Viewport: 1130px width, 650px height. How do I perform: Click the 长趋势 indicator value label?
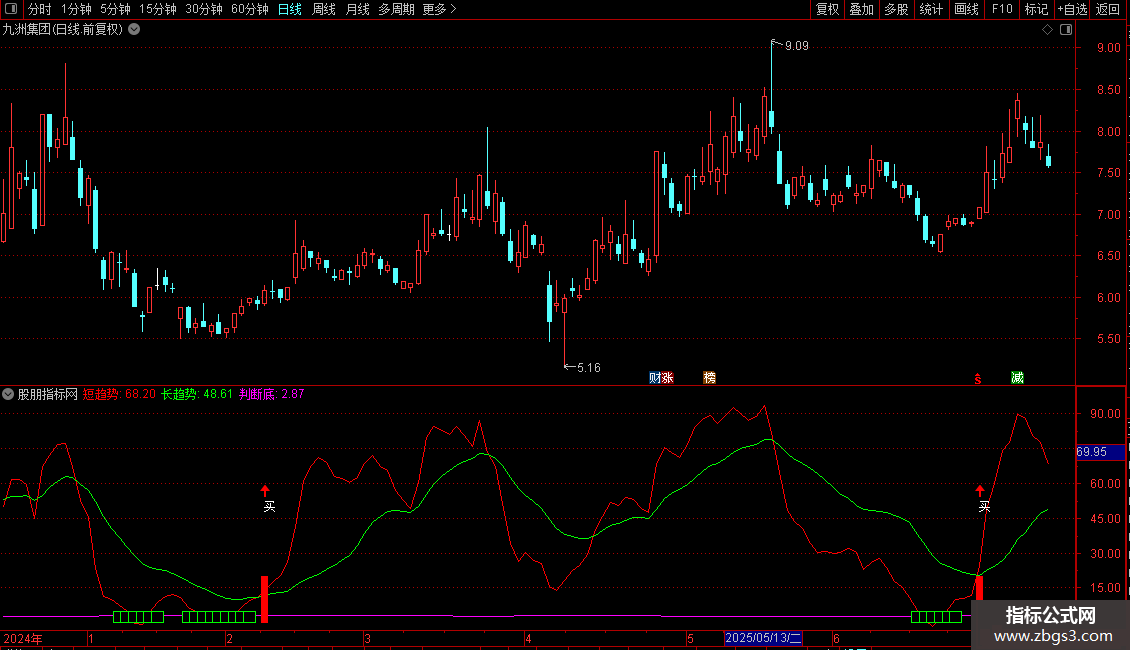pos(197,394)
